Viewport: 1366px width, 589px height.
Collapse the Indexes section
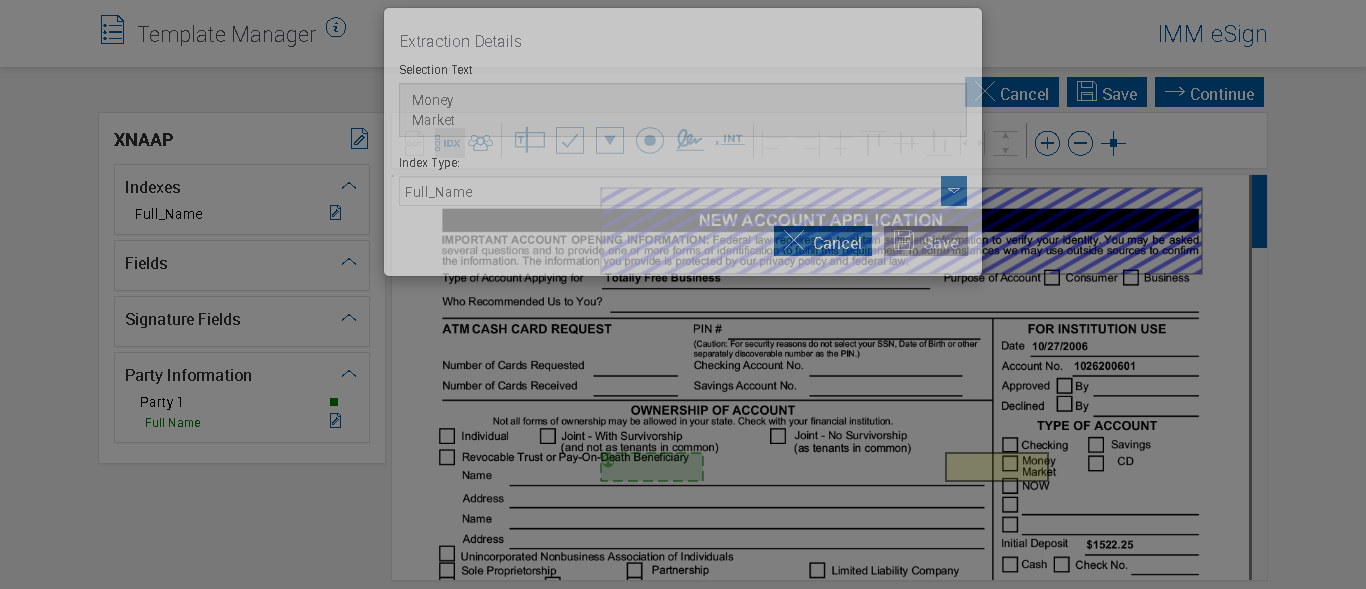click(349, 186)
